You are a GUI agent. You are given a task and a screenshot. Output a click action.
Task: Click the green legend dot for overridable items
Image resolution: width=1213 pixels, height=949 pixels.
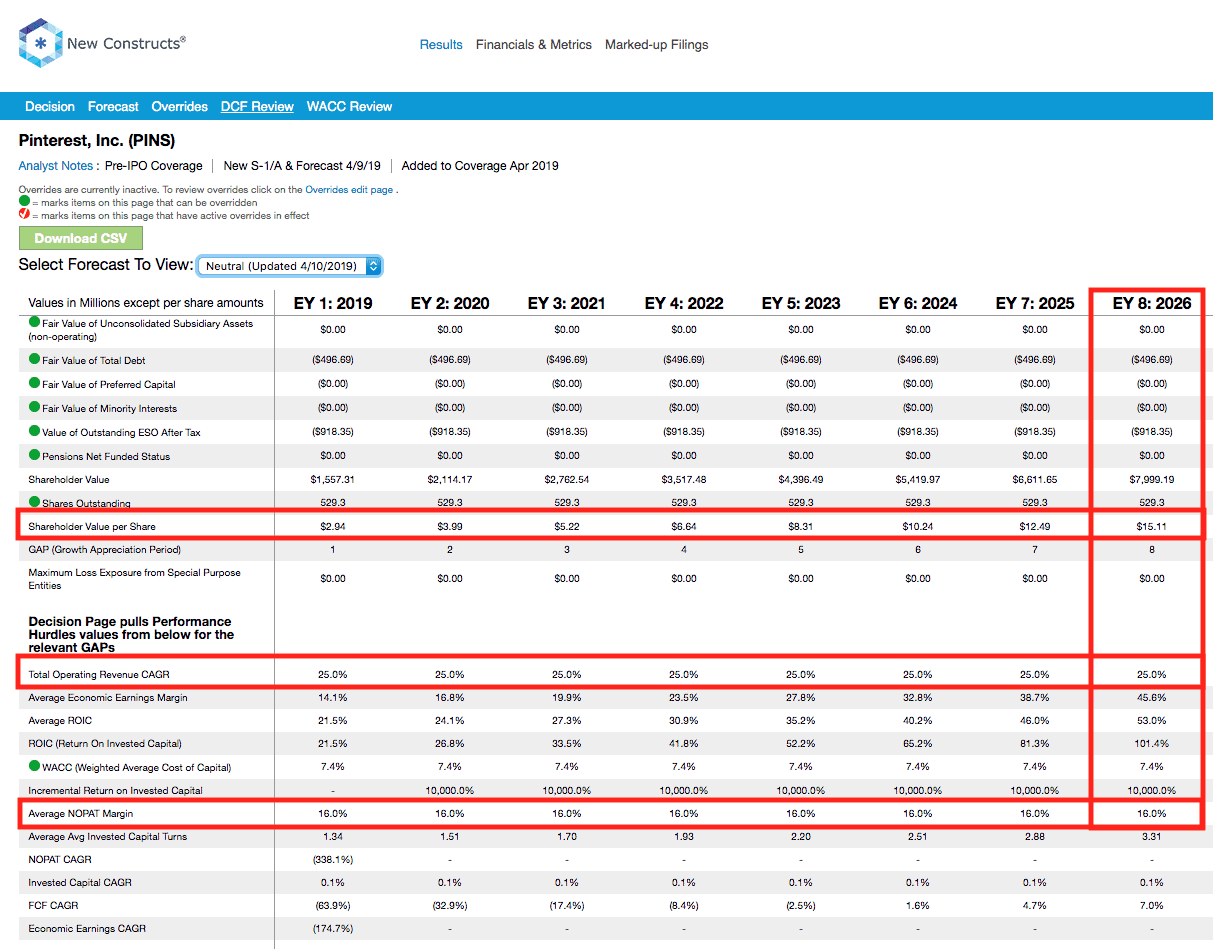click(25, 201)
